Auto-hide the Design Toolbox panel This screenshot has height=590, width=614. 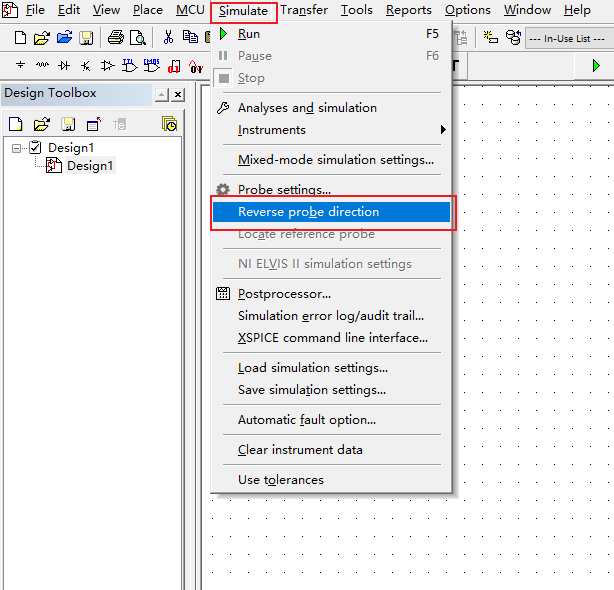tap(162, 95)
